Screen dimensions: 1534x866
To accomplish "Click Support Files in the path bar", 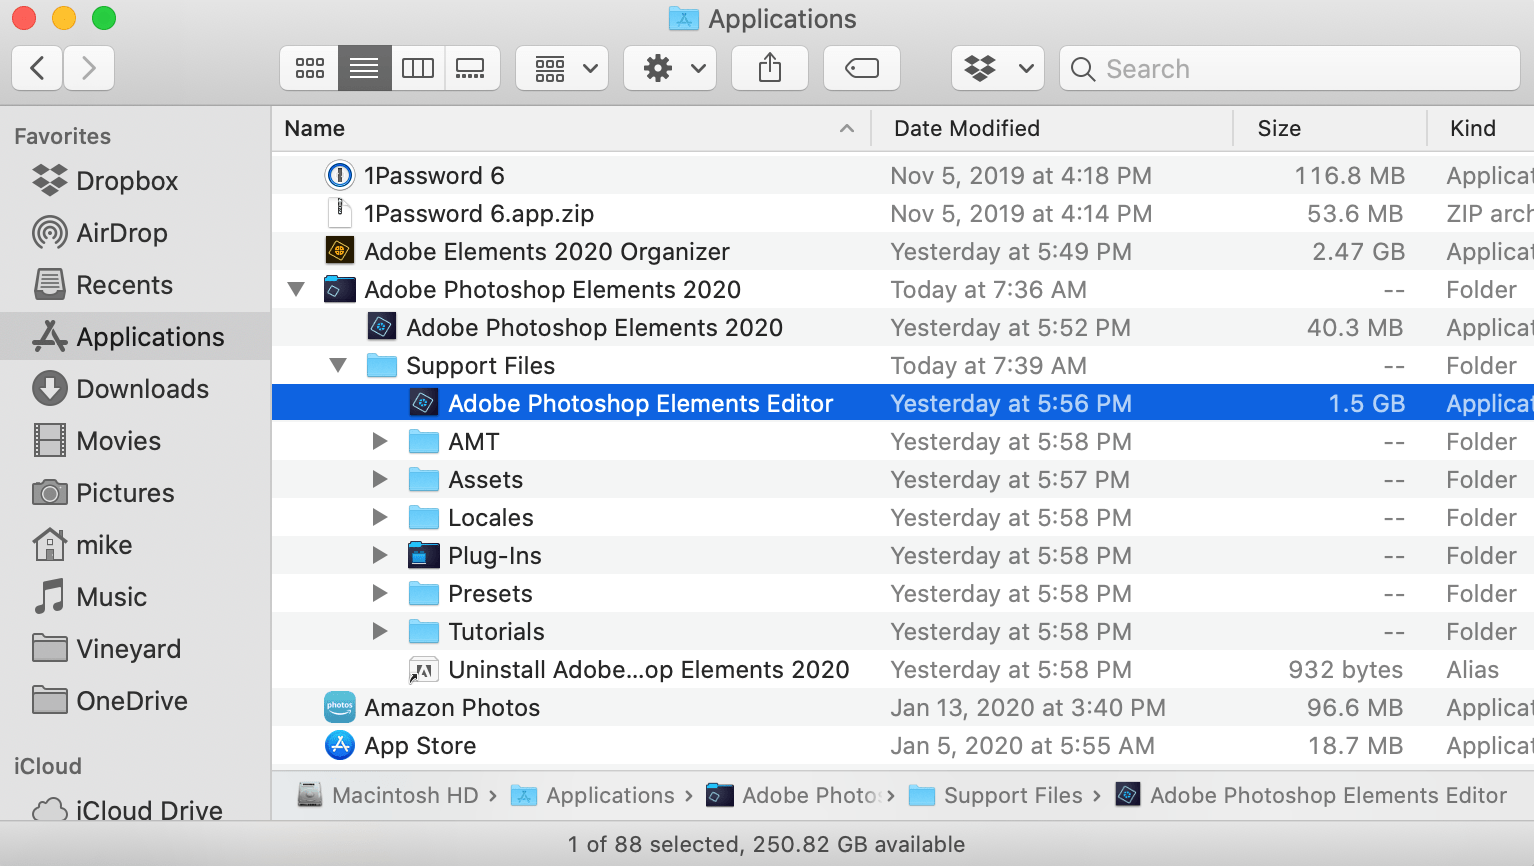I will pos(996,796).
